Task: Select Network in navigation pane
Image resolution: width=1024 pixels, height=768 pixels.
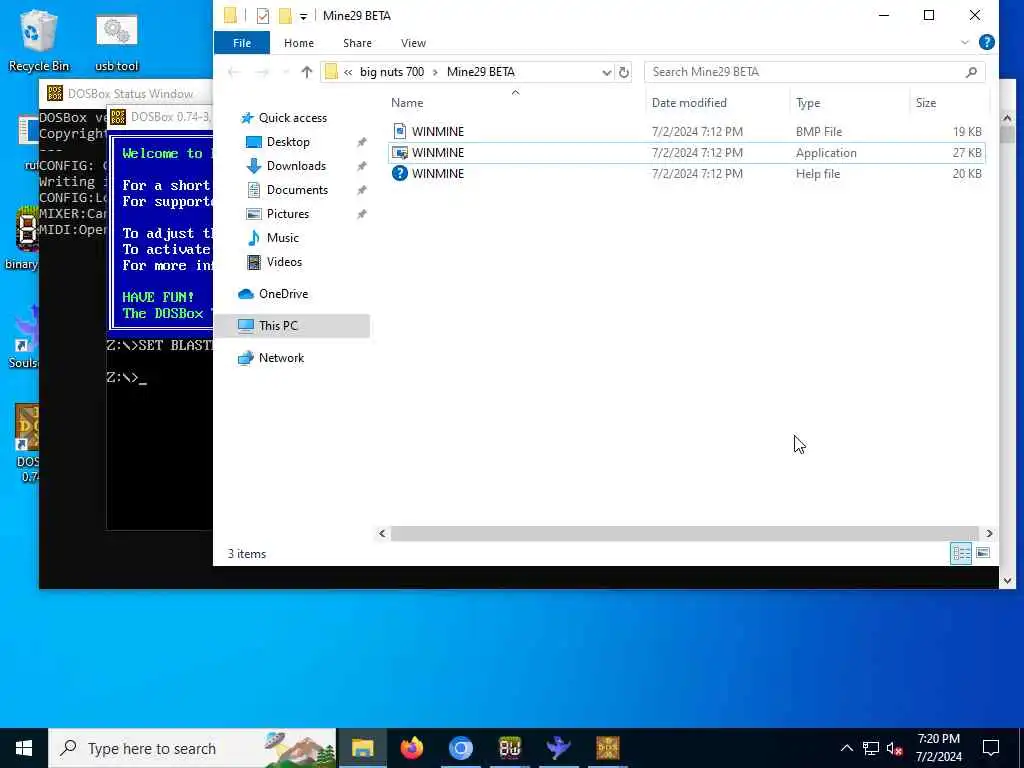Action: click(281, 358)
